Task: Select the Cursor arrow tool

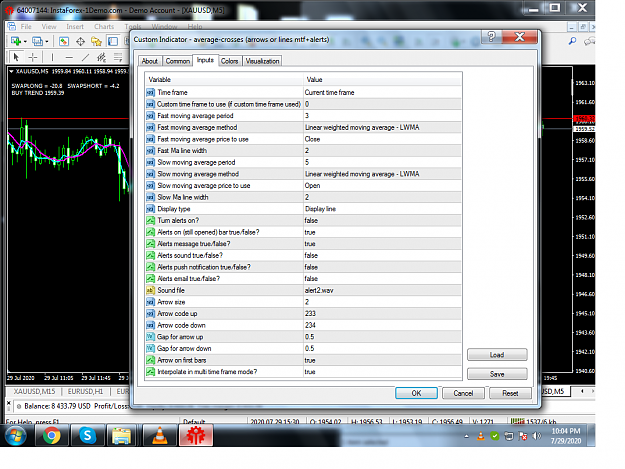Action: [x=16, y=57]
